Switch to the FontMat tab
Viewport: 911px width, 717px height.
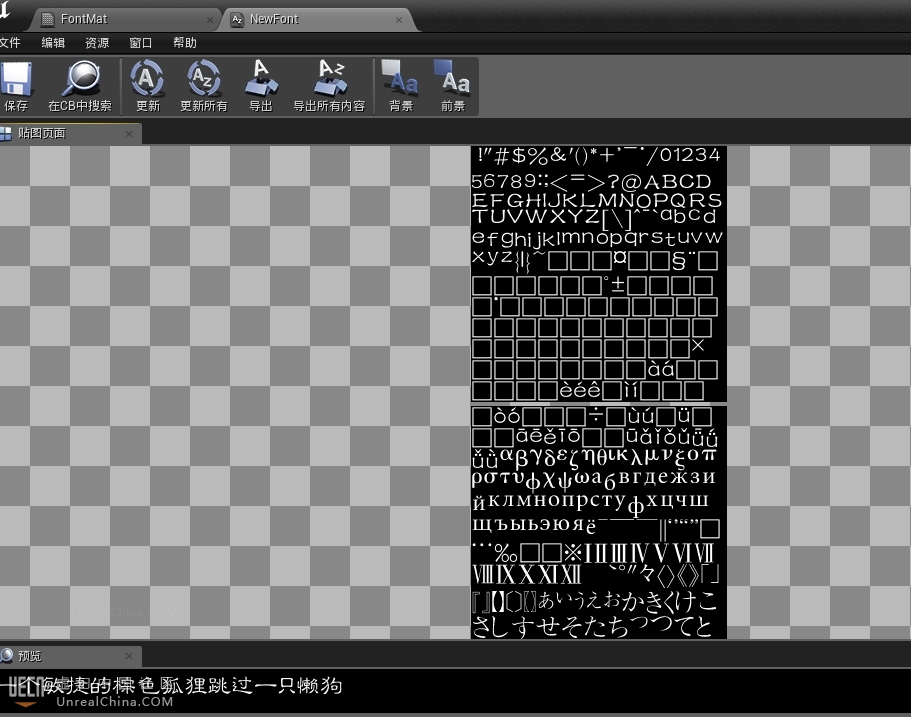tap(125, 19)
